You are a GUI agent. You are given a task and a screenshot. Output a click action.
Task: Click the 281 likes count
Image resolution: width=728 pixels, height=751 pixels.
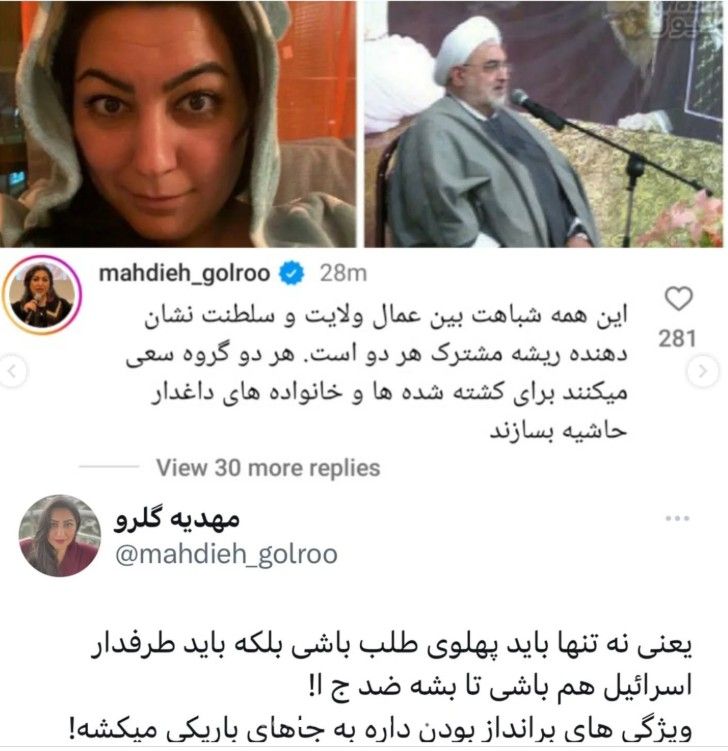[x=677, y=338]
